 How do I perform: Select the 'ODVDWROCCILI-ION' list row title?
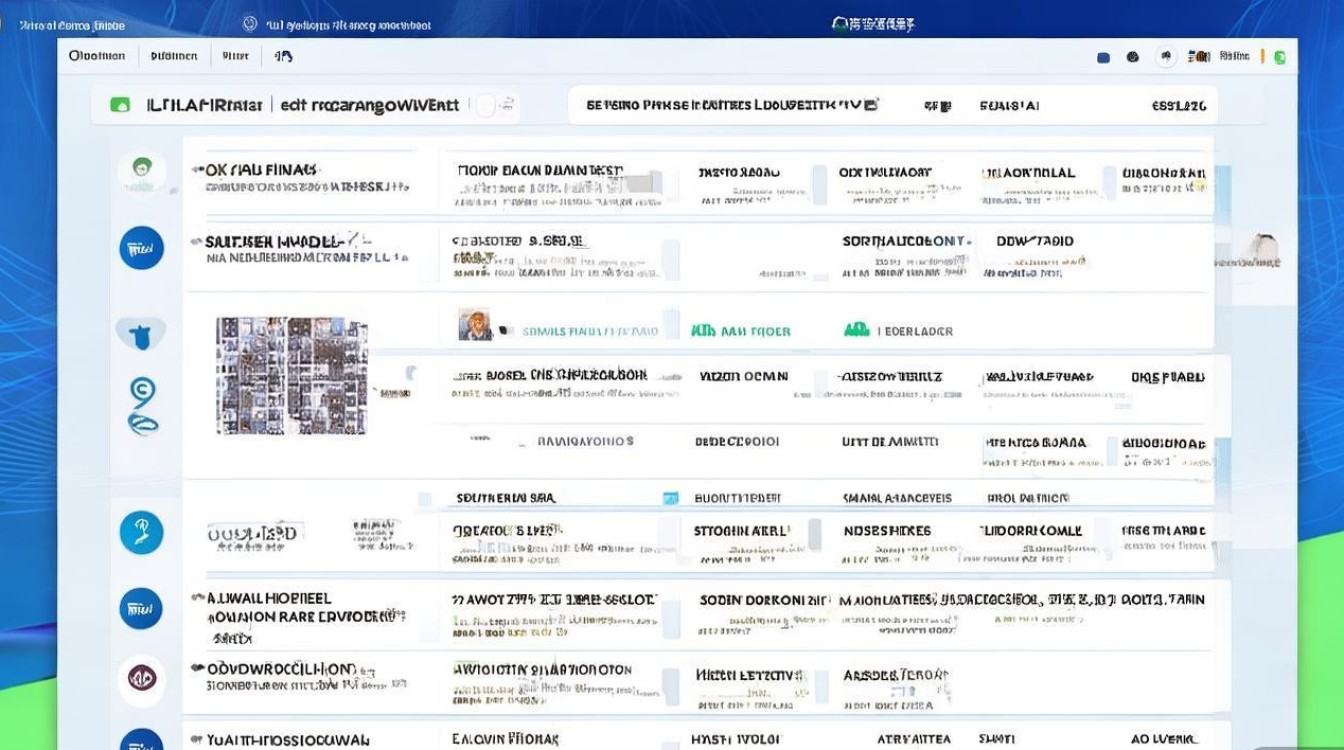(x=280, y=669)
